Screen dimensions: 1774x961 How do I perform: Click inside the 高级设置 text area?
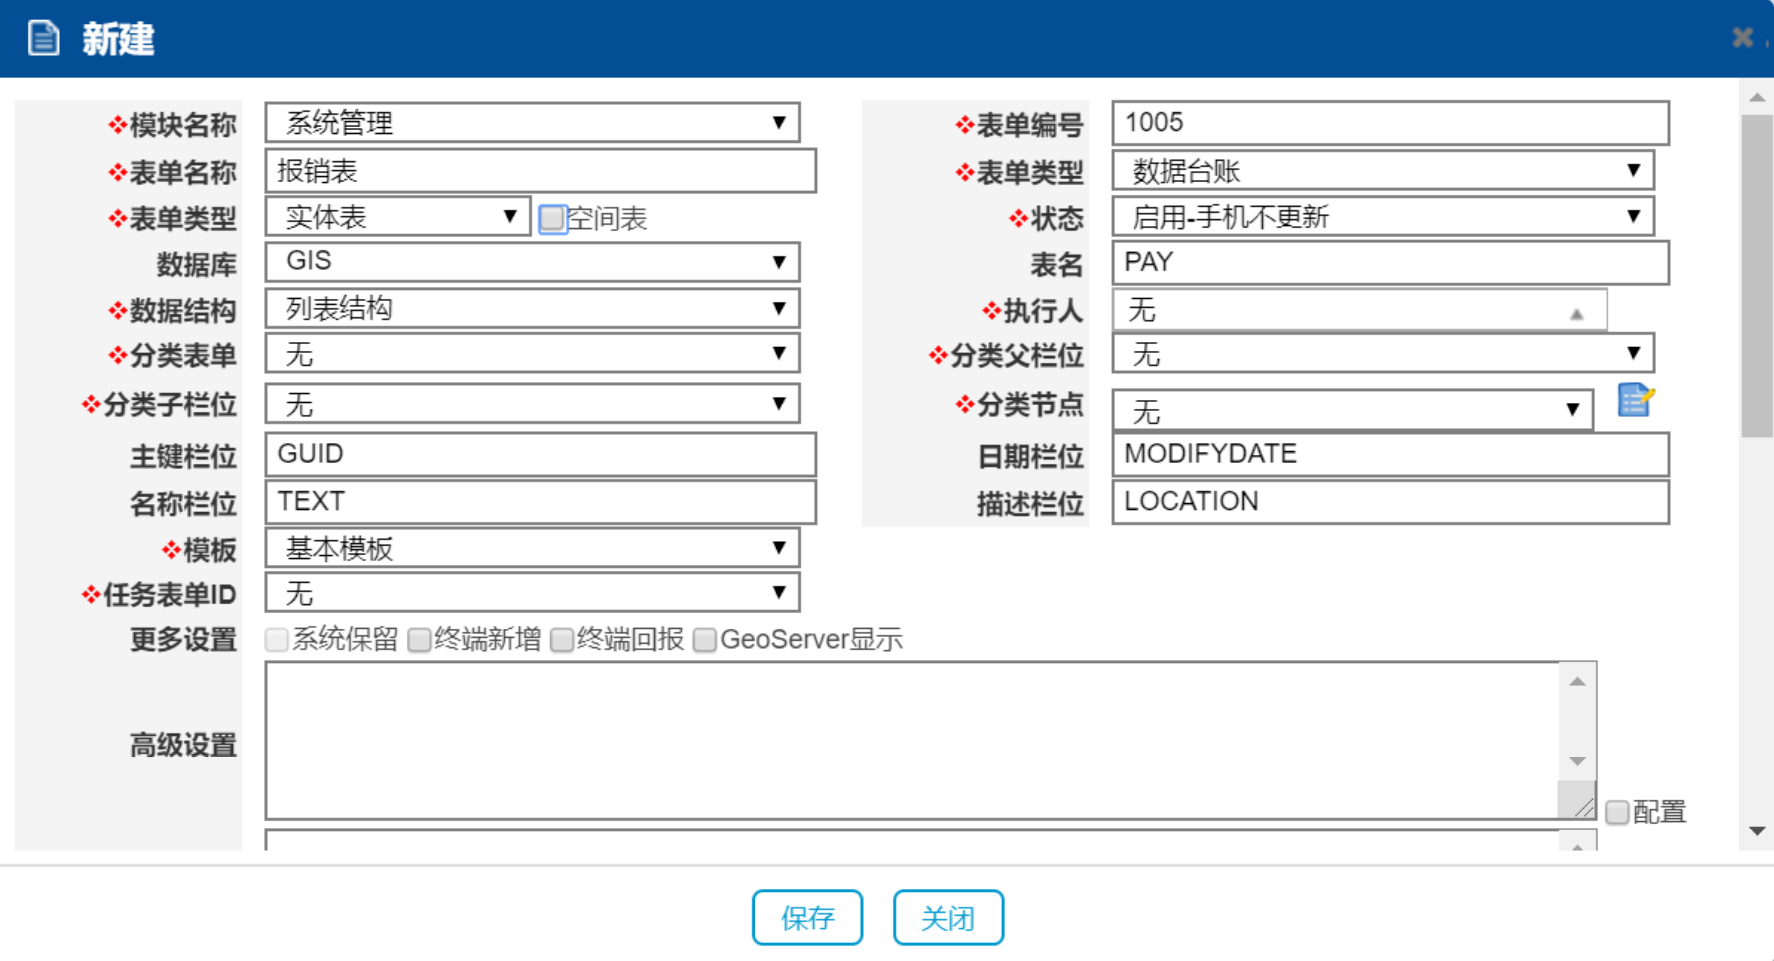click(910, 740)
